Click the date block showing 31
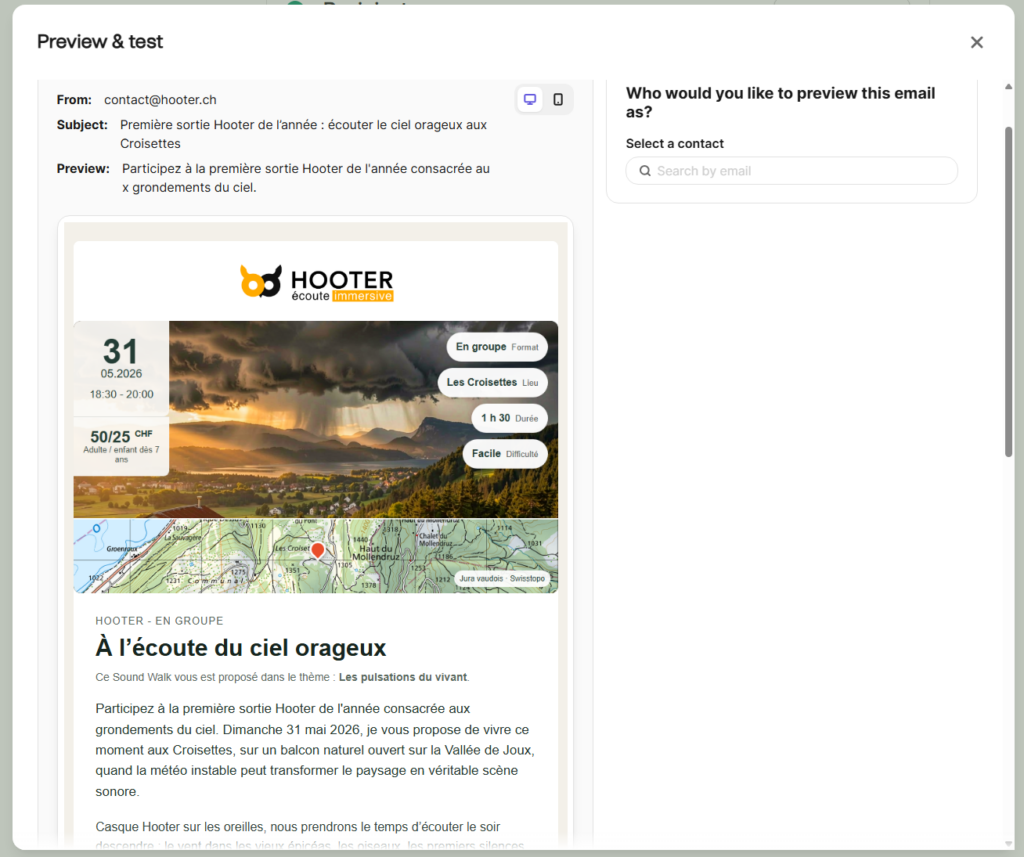 click(121, 368)
